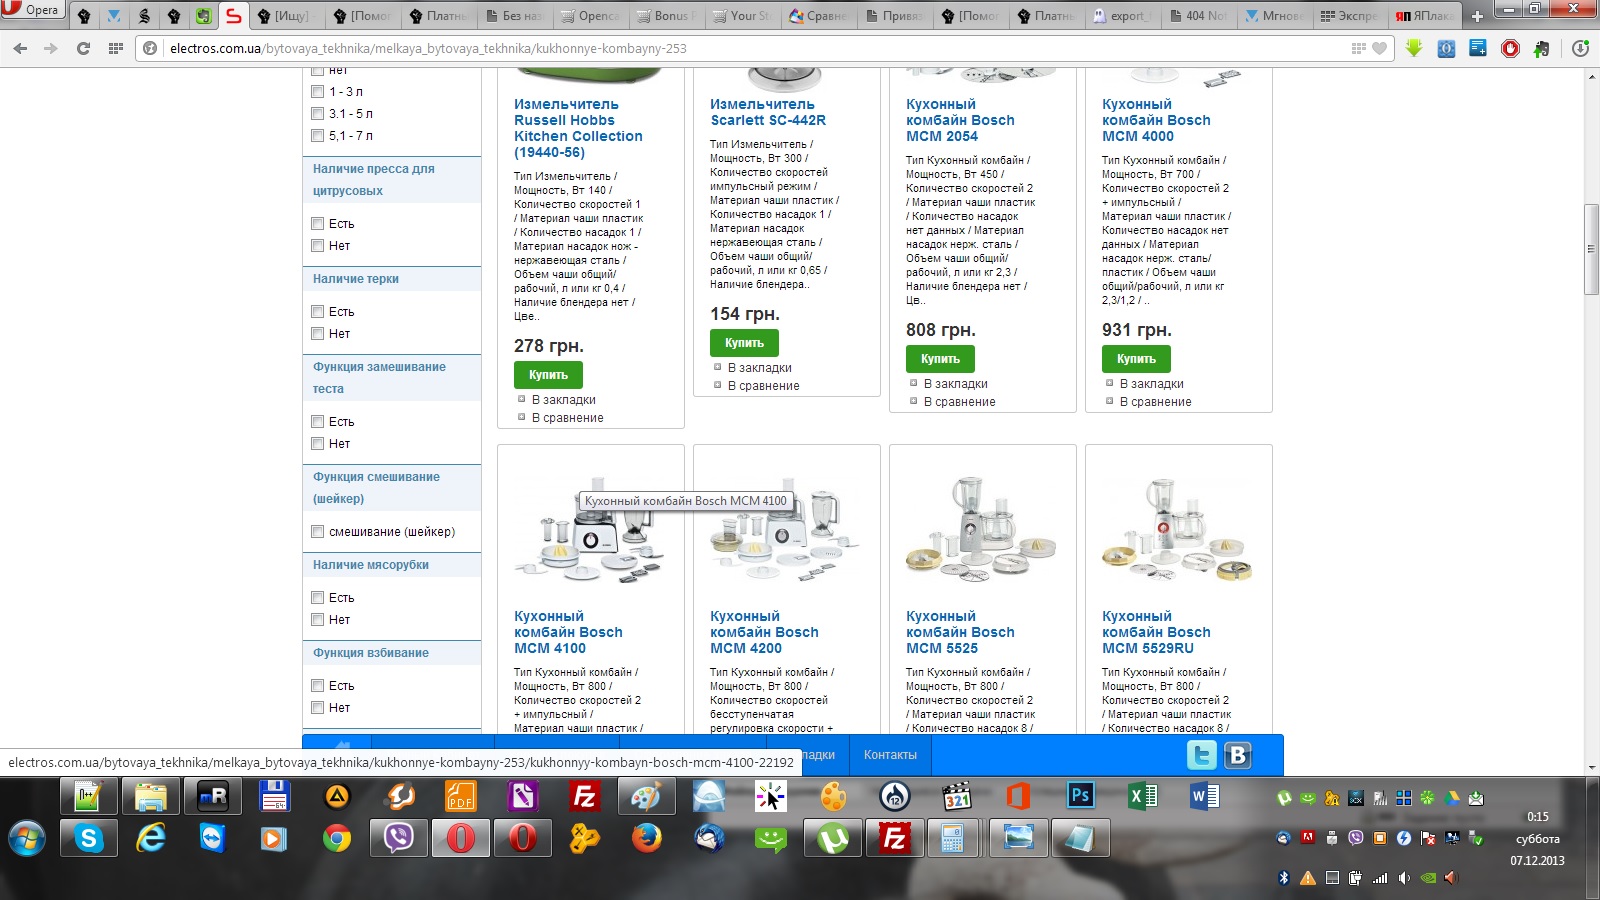Open the Speed Dial grid icon
Image resolution: width=1600 pixels, height=900 pixels.
(116, 48)
